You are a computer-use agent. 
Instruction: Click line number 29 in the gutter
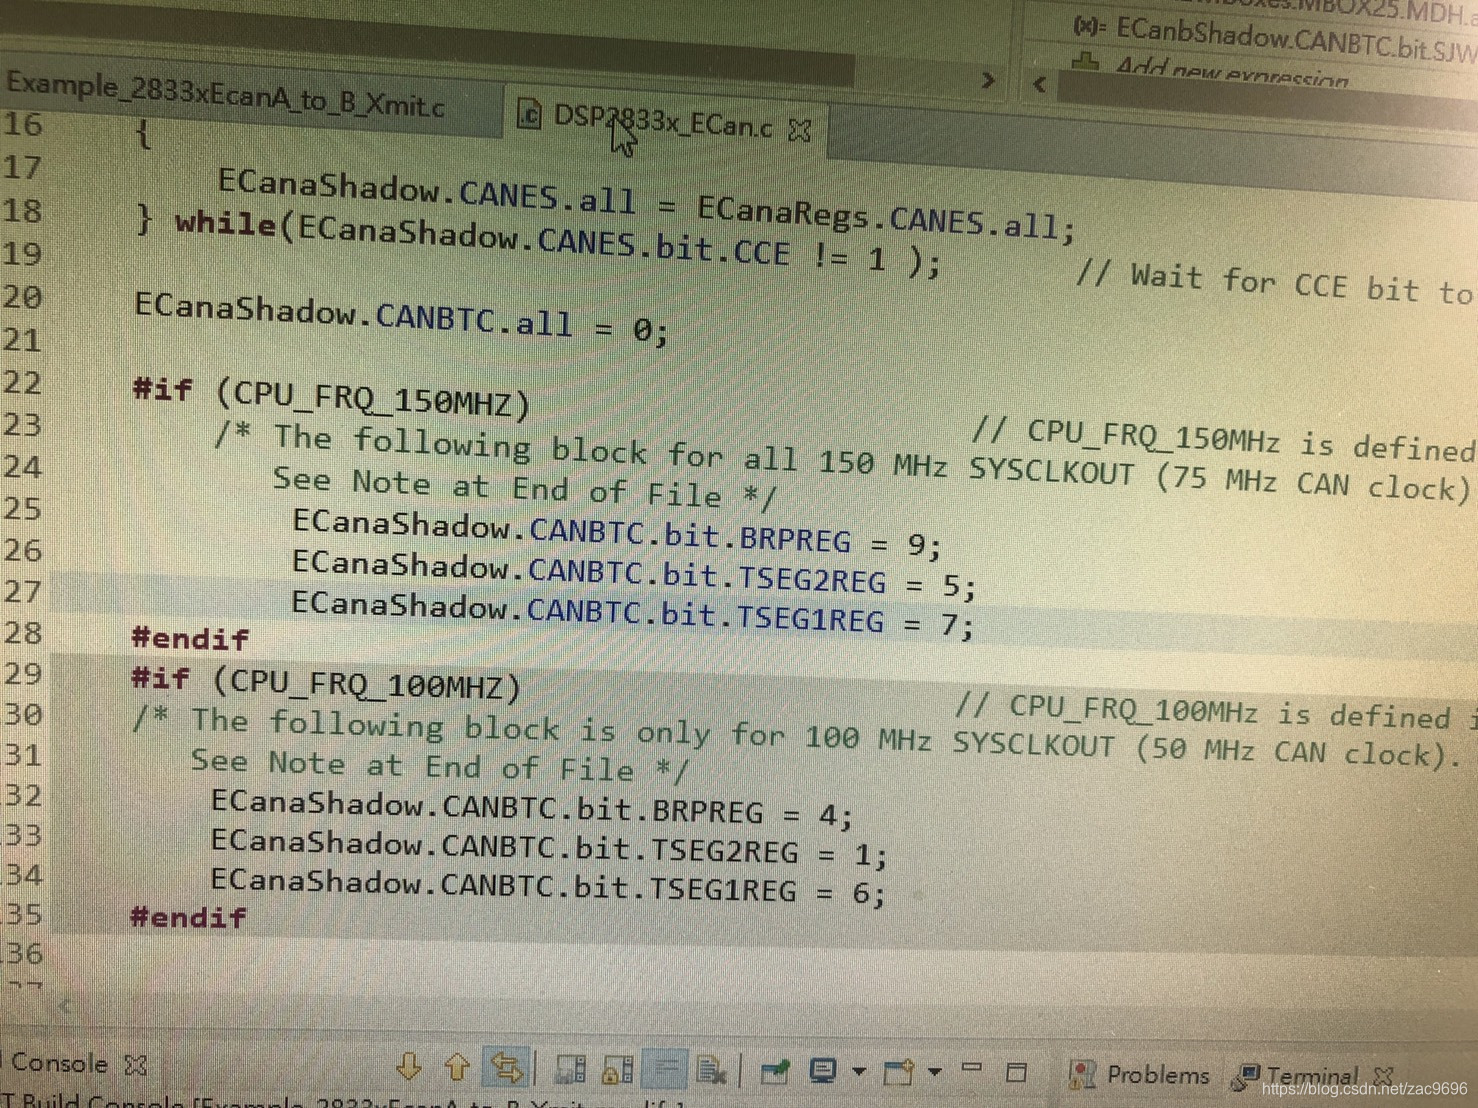point(22,673)
